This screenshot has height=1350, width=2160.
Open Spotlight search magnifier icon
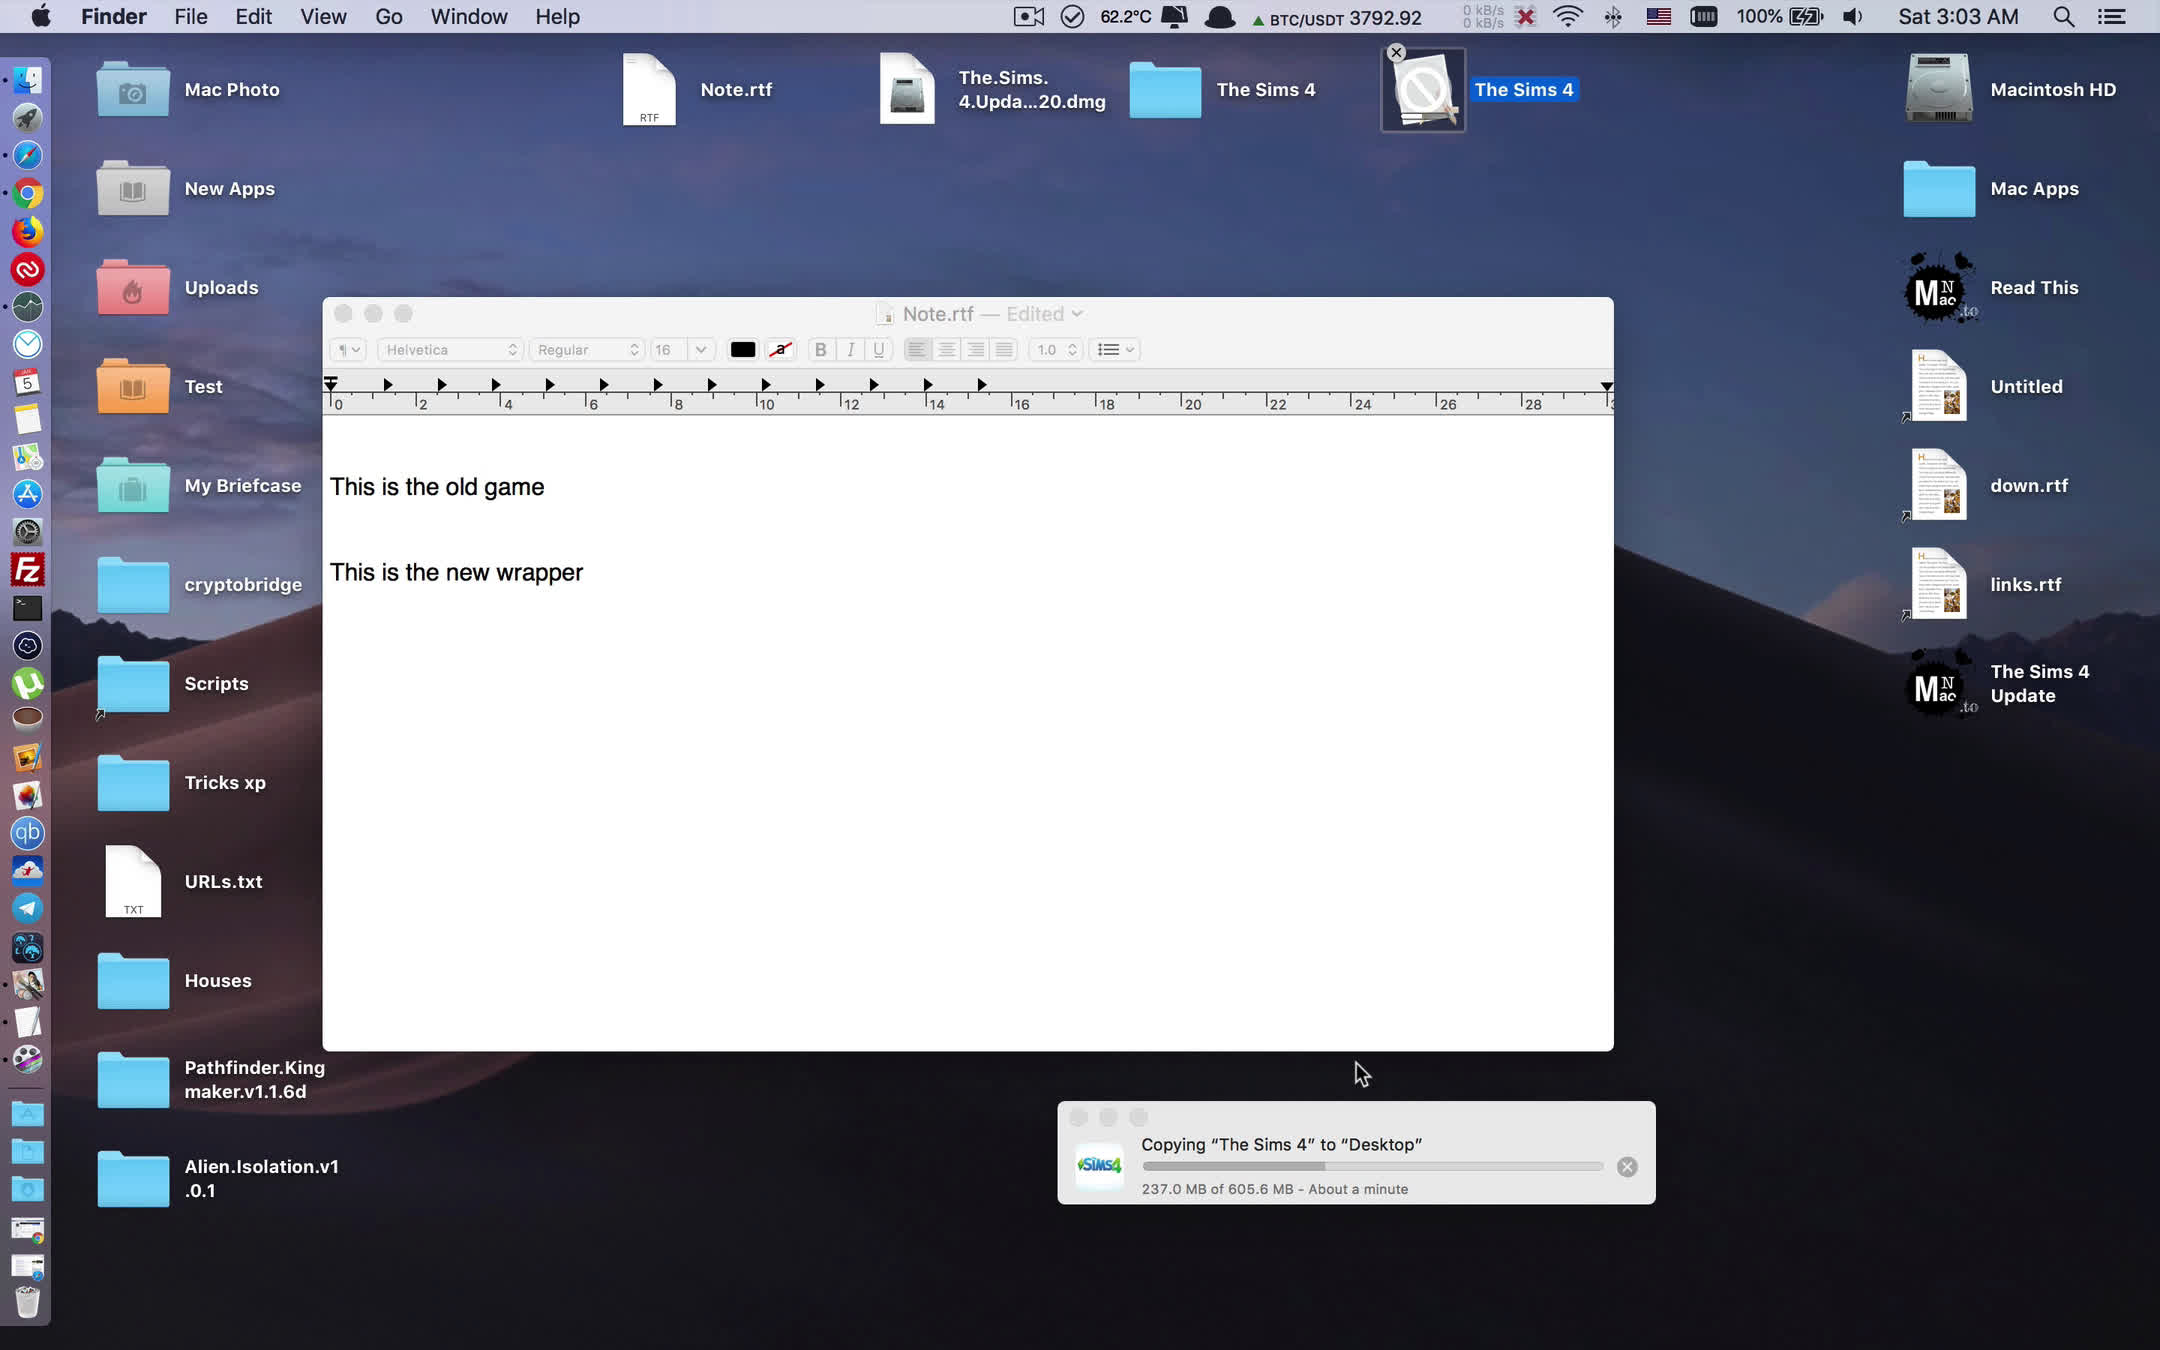(x=2063, y=17)
